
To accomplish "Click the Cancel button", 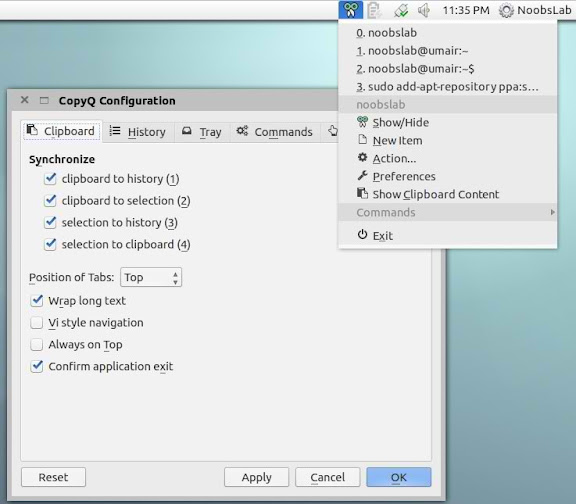I will point(328,477).
